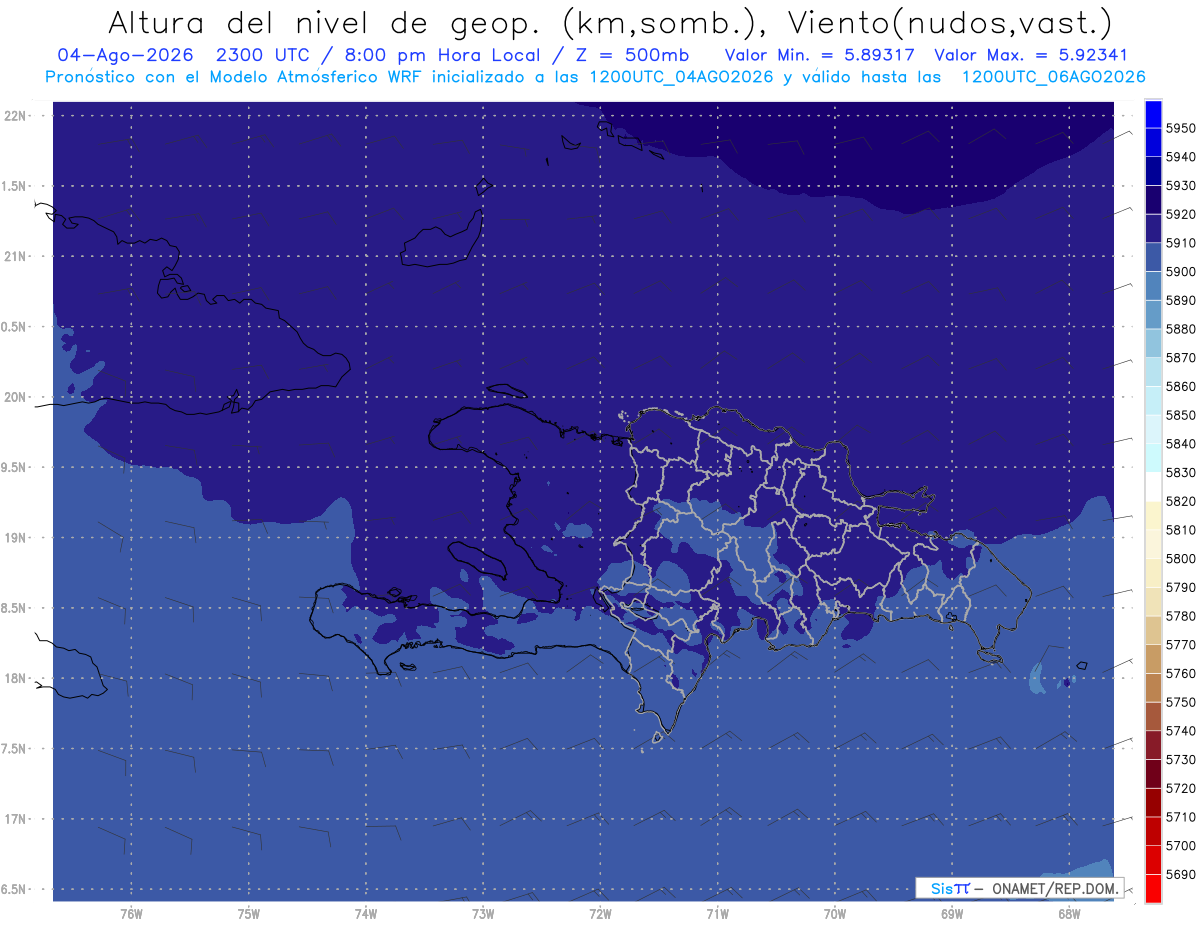Image resolution: width=1200 pixels, height=927 pixels.
Task: Click the tan swatch between 5770 and 5760
Action: click(1153, 659)
